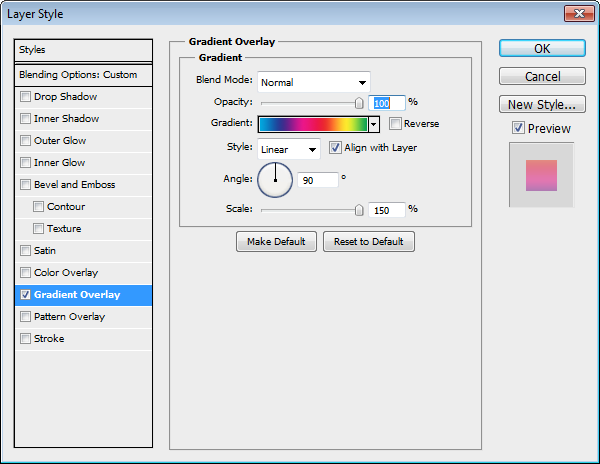Viewport: 600px width, 464px height.
Task: Click the Angle value input field
Action: 317,180
